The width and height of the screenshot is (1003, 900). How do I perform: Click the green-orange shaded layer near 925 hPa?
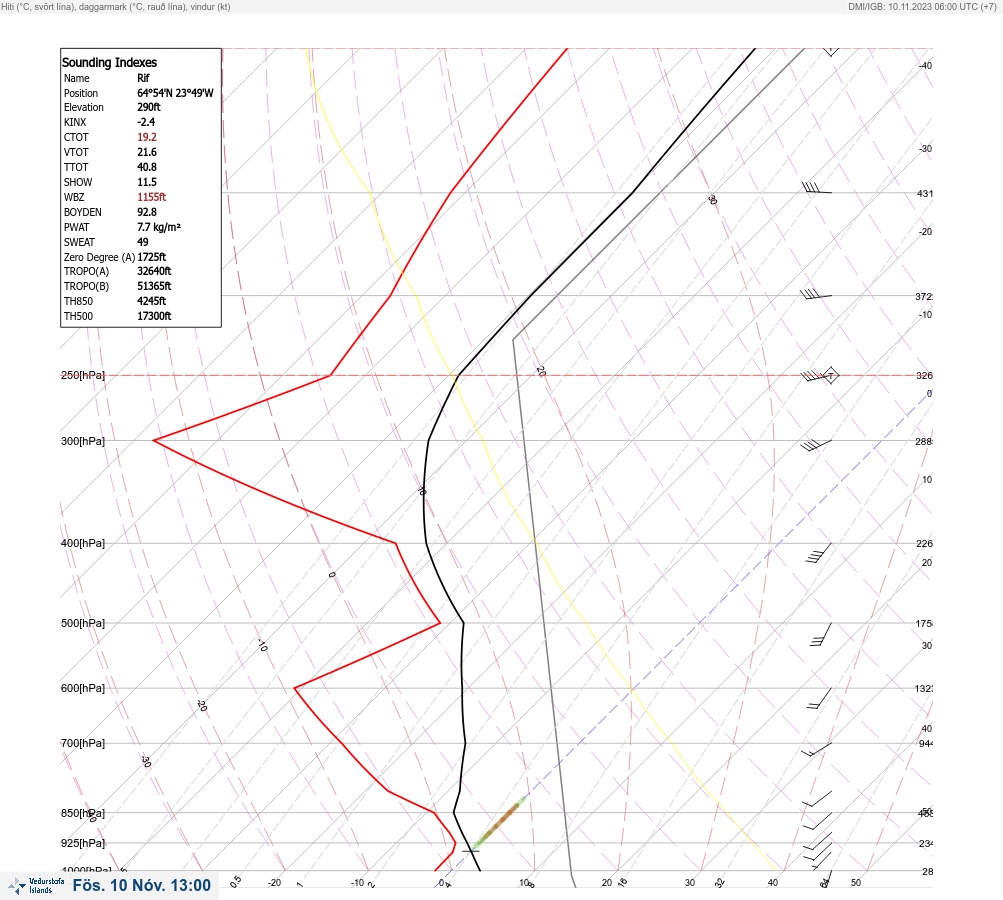click(500, 823)
